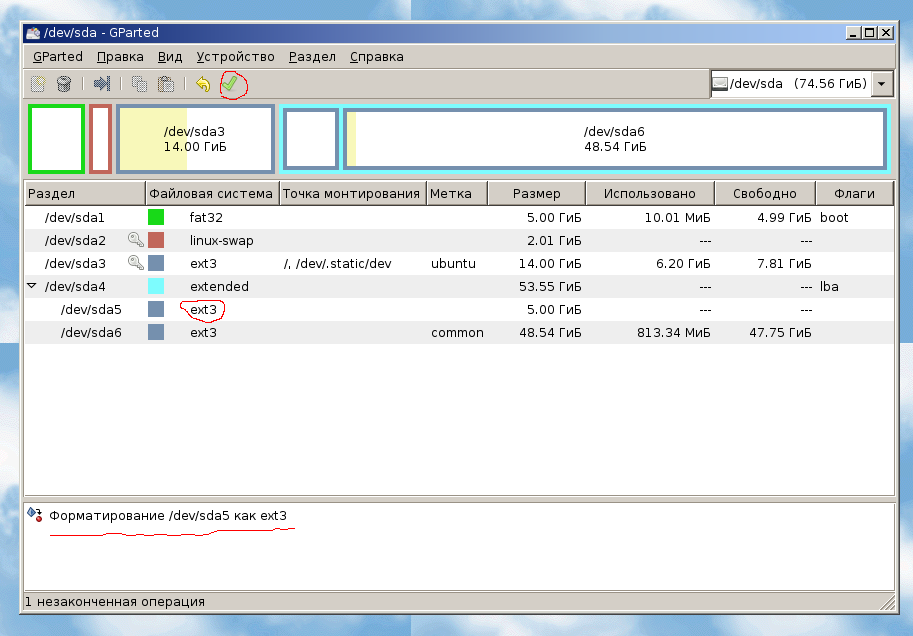Undo last operation with yellow arrow
The height and width of the screenshot is (636, 913).
click(x=203, y=84)
